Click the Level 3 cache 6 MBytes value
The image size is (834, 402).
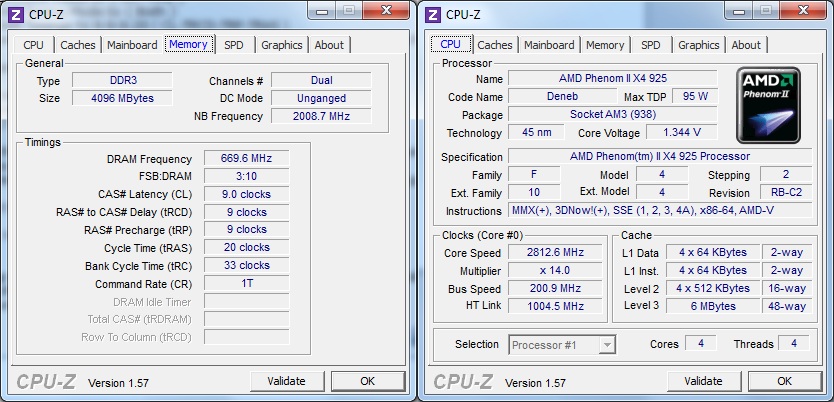pyautogui.click(x=713, y=306)
